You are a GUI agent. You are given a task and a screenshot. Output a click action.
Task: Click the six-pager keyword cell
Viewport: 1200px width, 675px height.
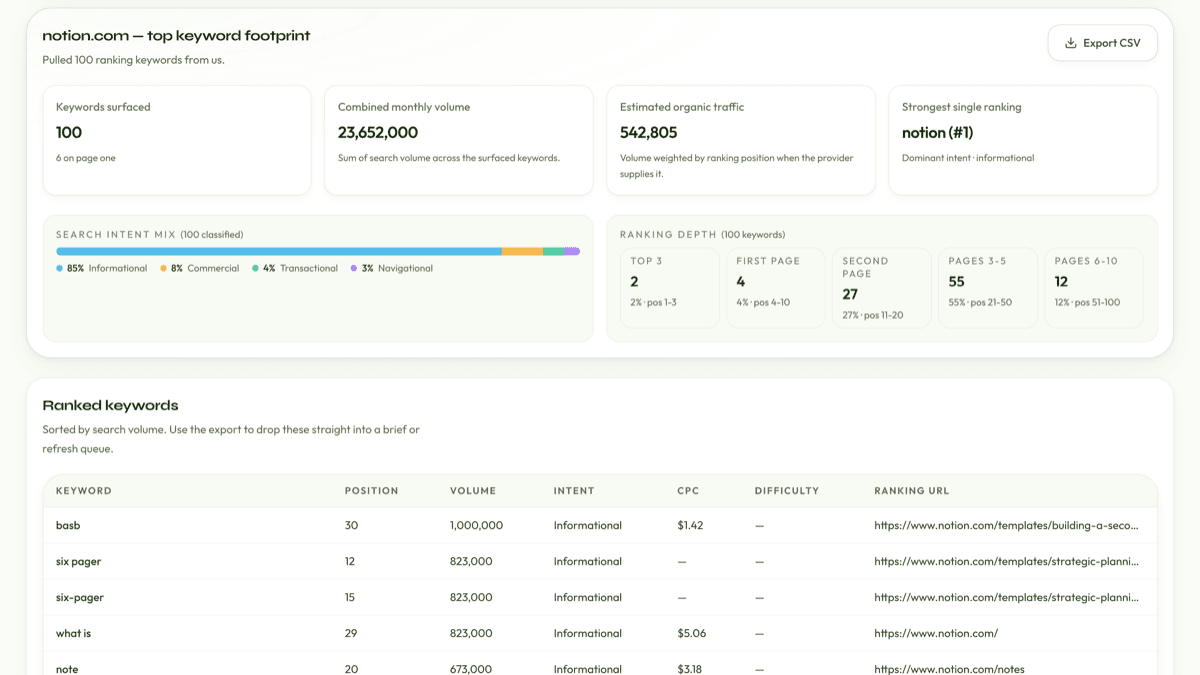[80, 597]
